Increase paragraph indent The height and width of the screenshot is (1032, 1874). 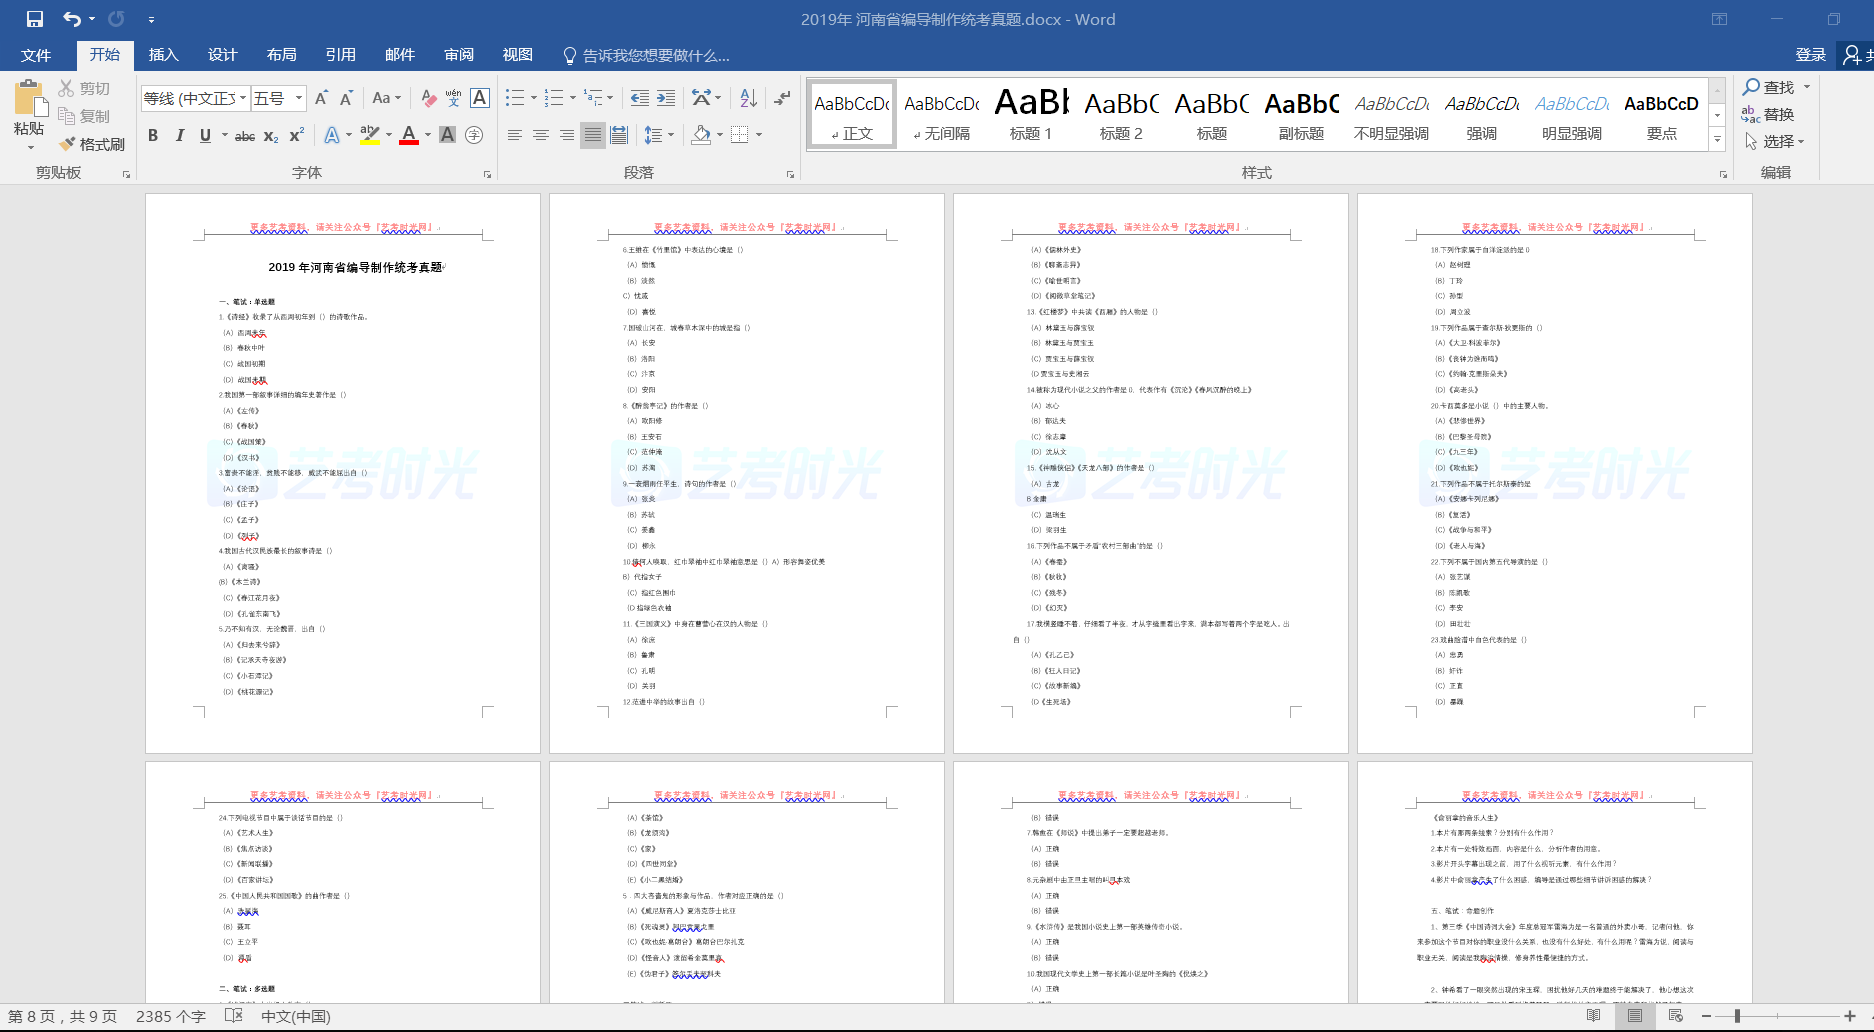click(666, 98)
